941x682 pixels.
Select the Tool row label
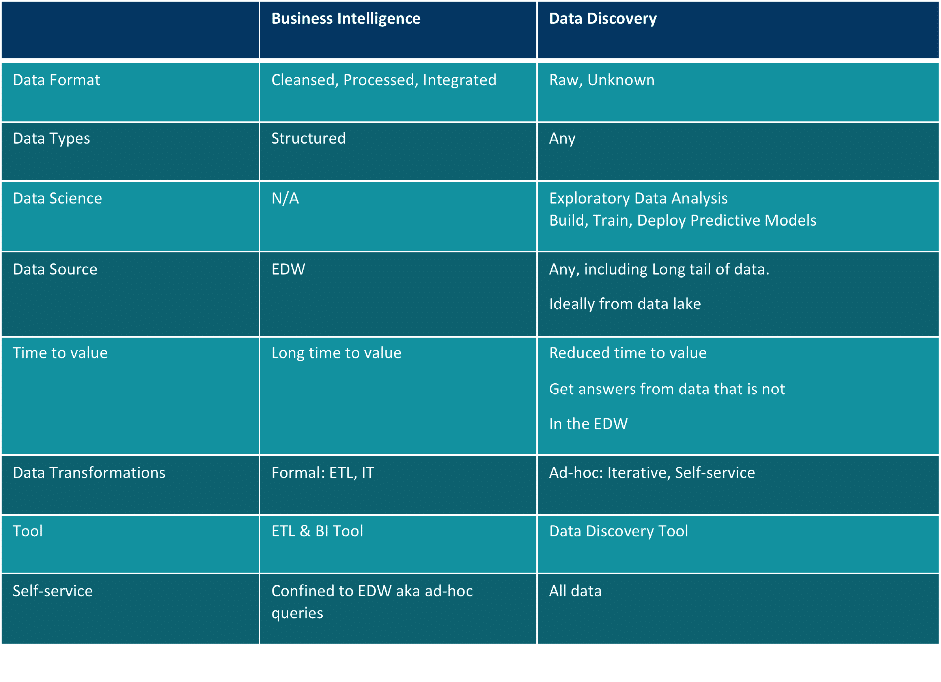(x=28, y=531)
